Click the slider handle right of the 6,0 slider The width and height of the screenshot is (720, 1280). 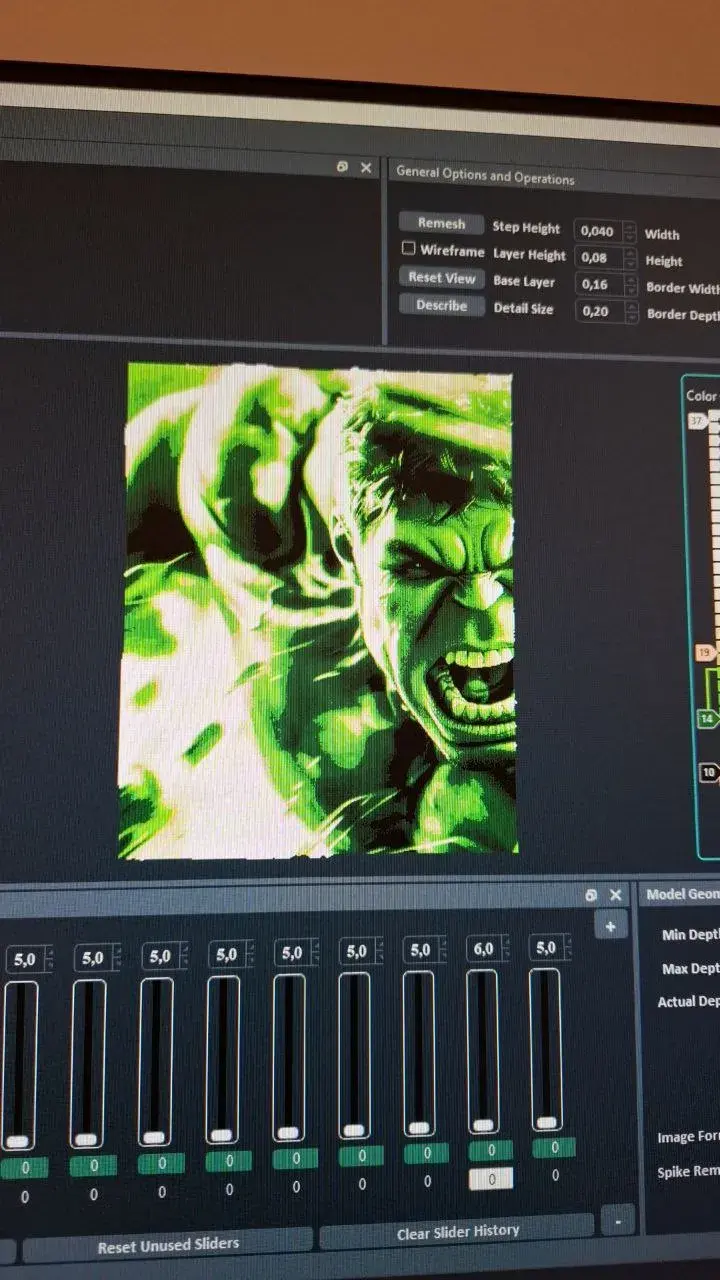[x=546, y=1123]
